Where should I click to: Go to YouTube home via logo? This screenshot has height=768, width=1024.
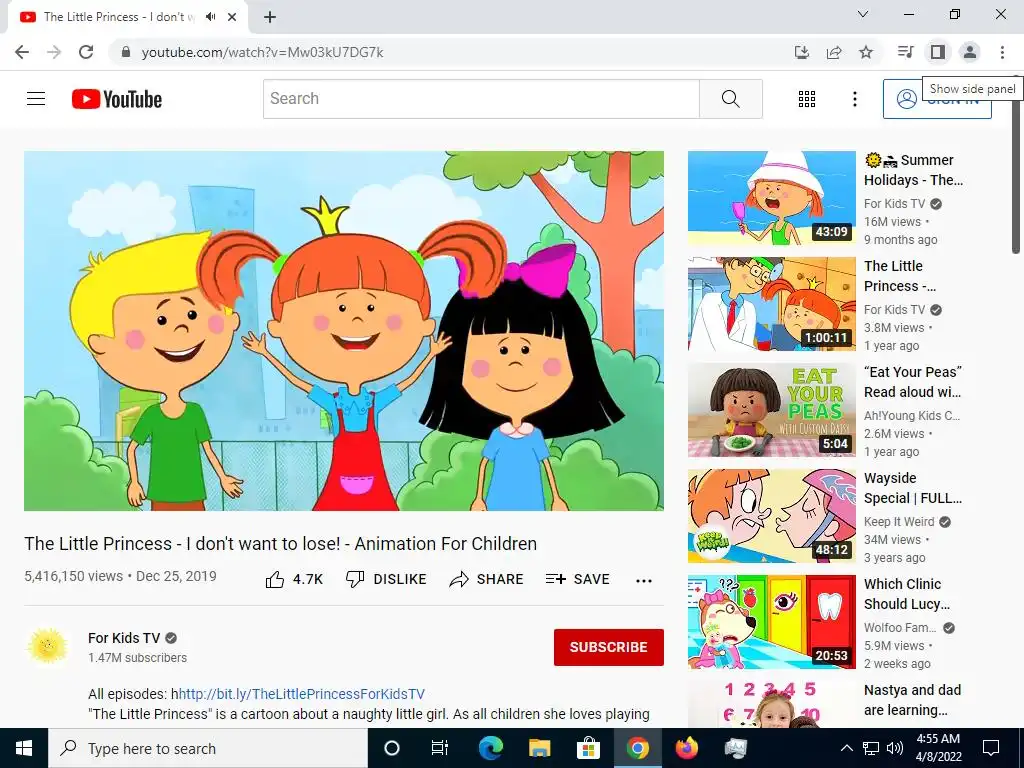click(117, 99)
